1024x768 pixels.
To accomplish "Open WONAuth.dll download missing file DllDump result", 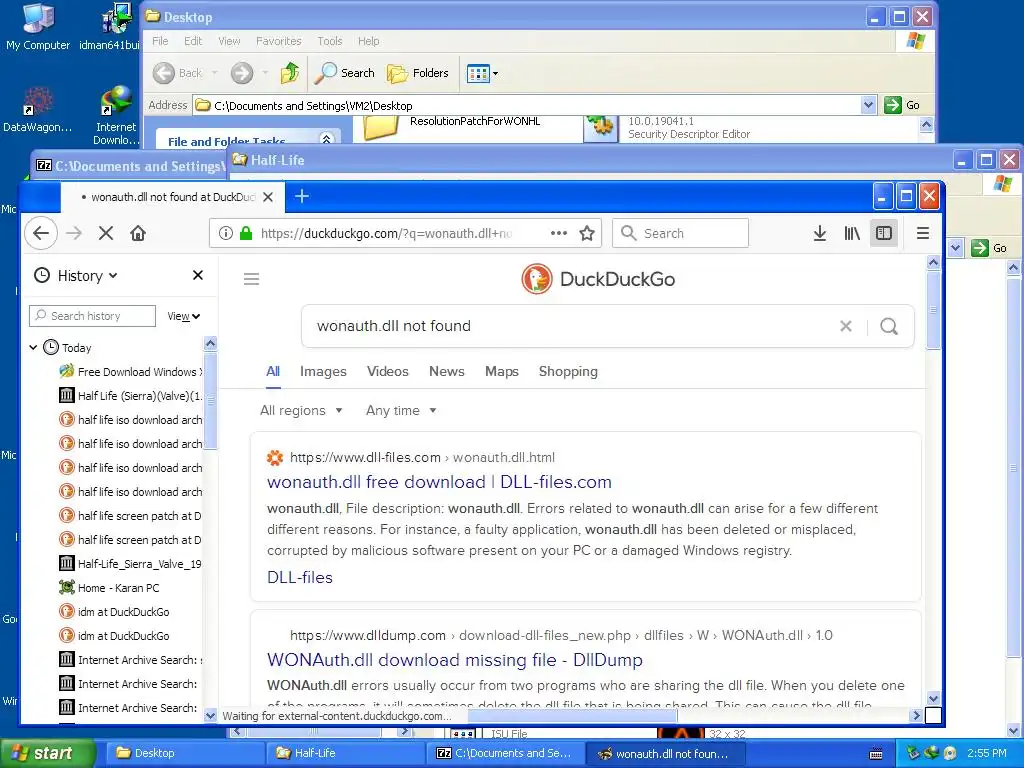I will (455, 660).
